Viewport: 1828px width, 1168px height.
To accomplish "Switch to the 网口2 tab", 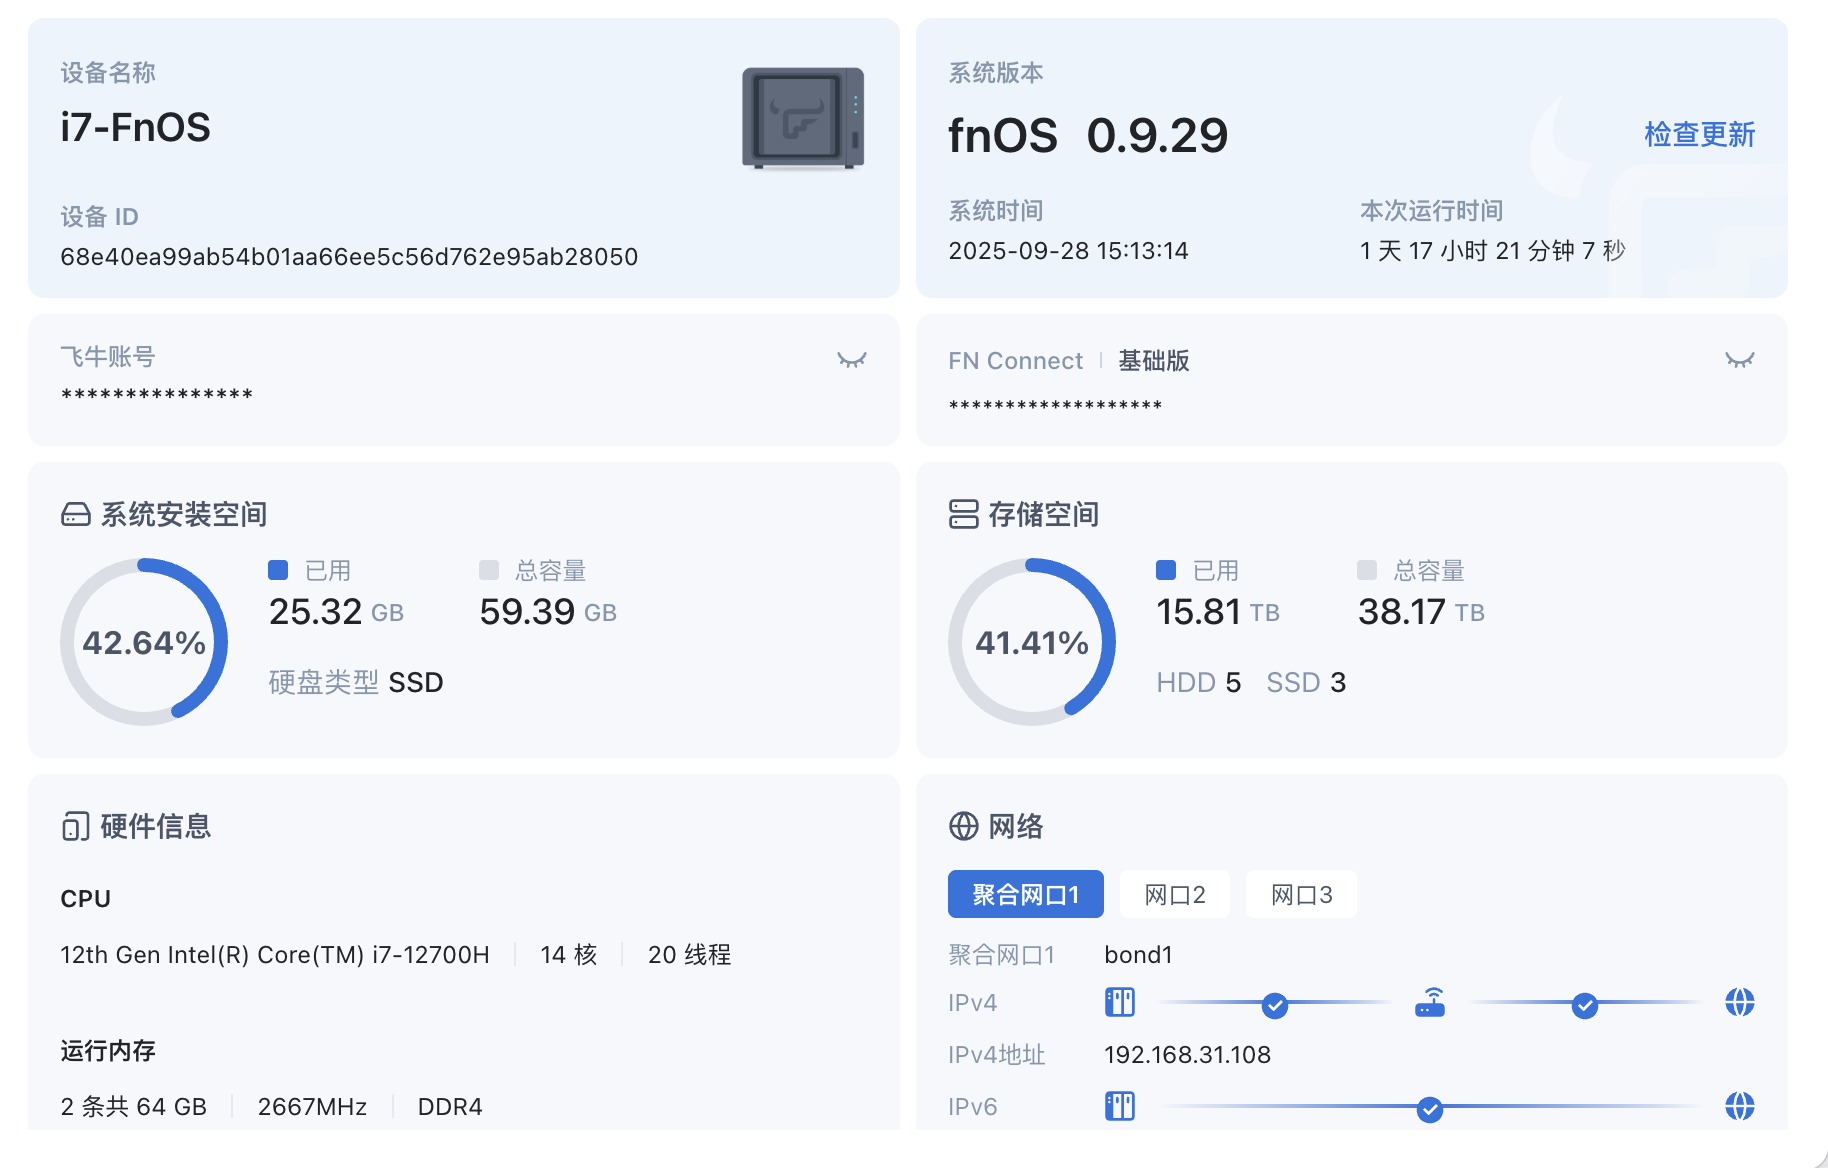I will (x=1174, y=894).
